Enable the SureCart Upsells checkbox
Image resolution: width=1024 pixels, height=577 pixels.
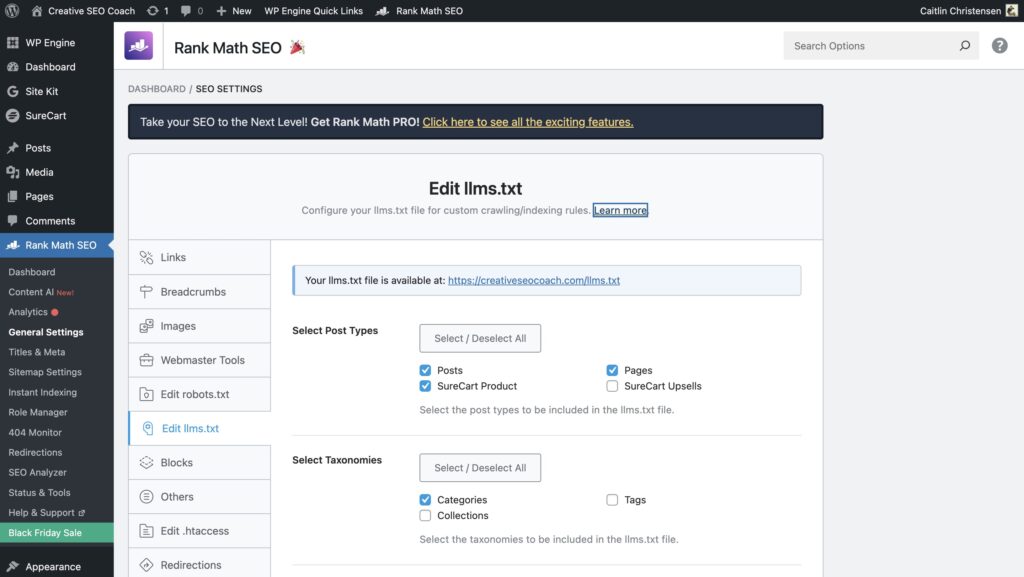pos(612,386)
